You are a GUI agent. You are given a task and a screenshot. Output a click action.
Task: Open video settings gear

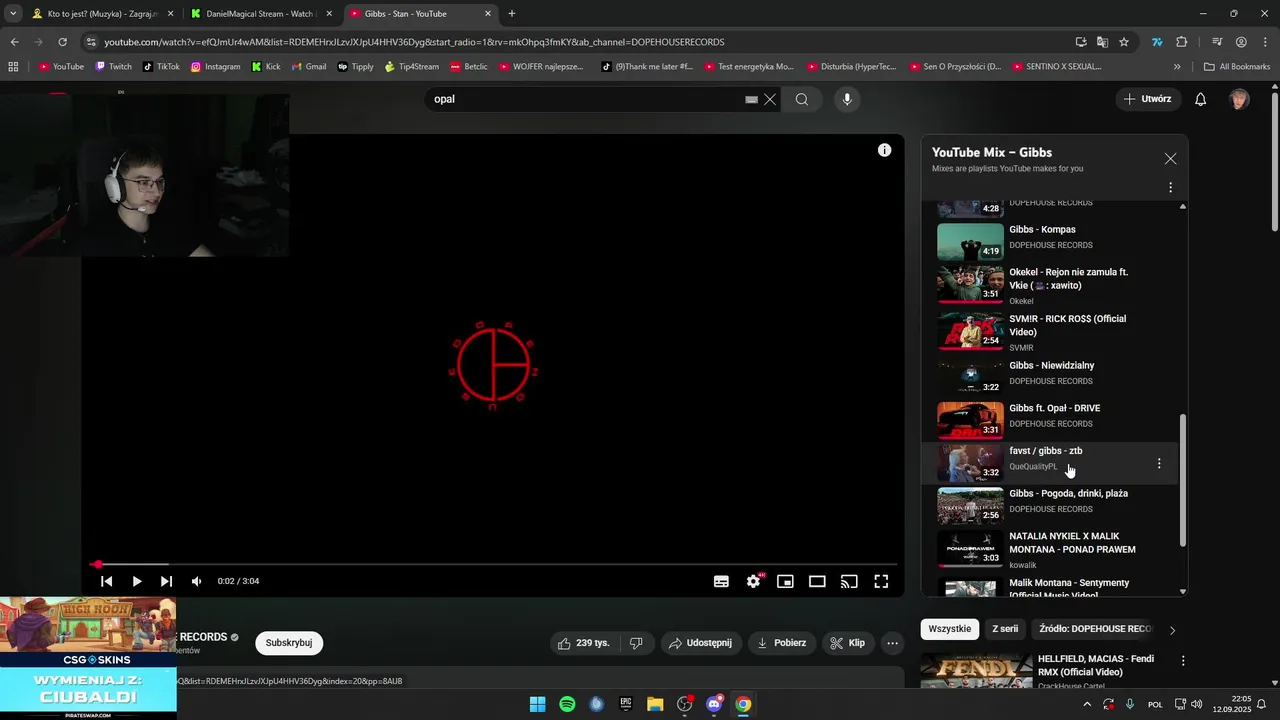click(754, 581)
